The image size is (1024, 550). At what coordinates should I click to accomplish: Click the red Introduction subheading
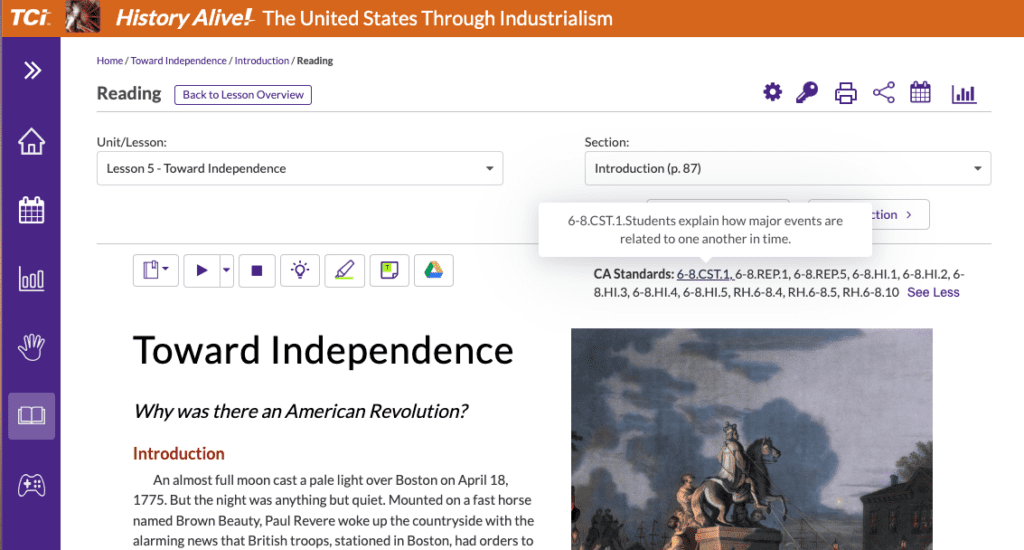tap(179, 453)
